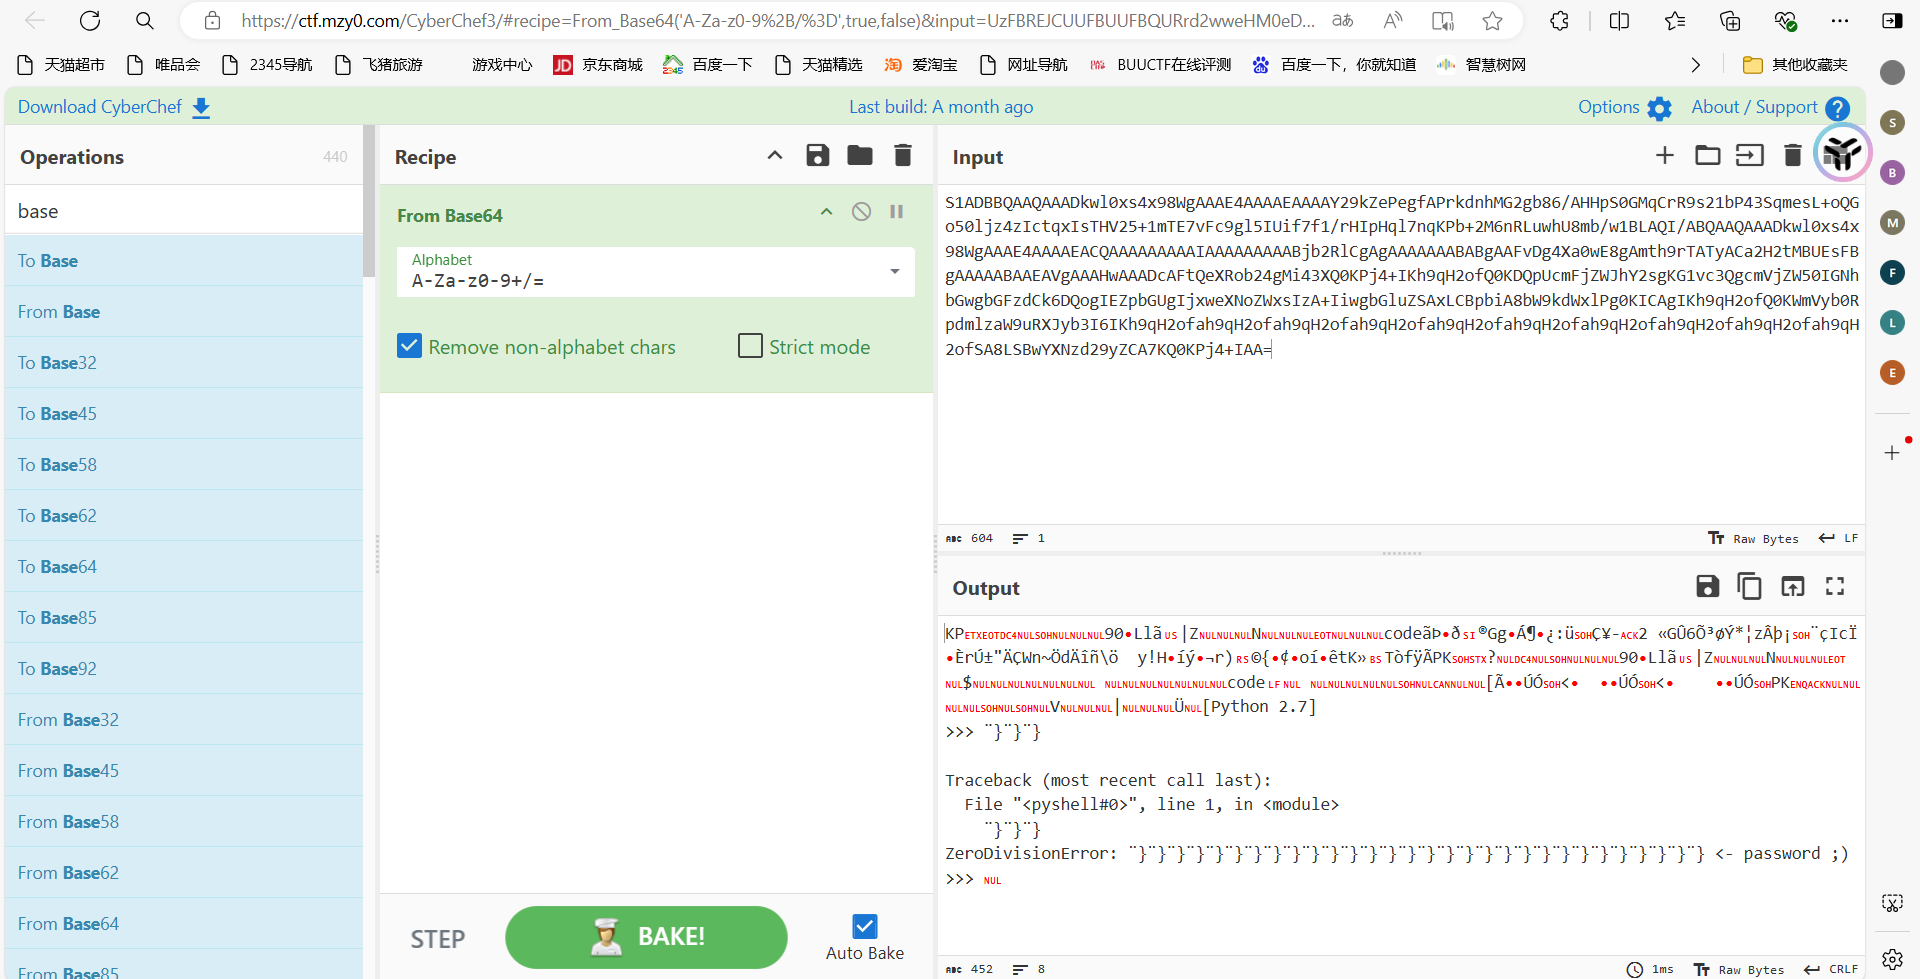The height and width of the screenshot is (979, 1920).
Task: Save the output to file
Action: pos(1707,586)
